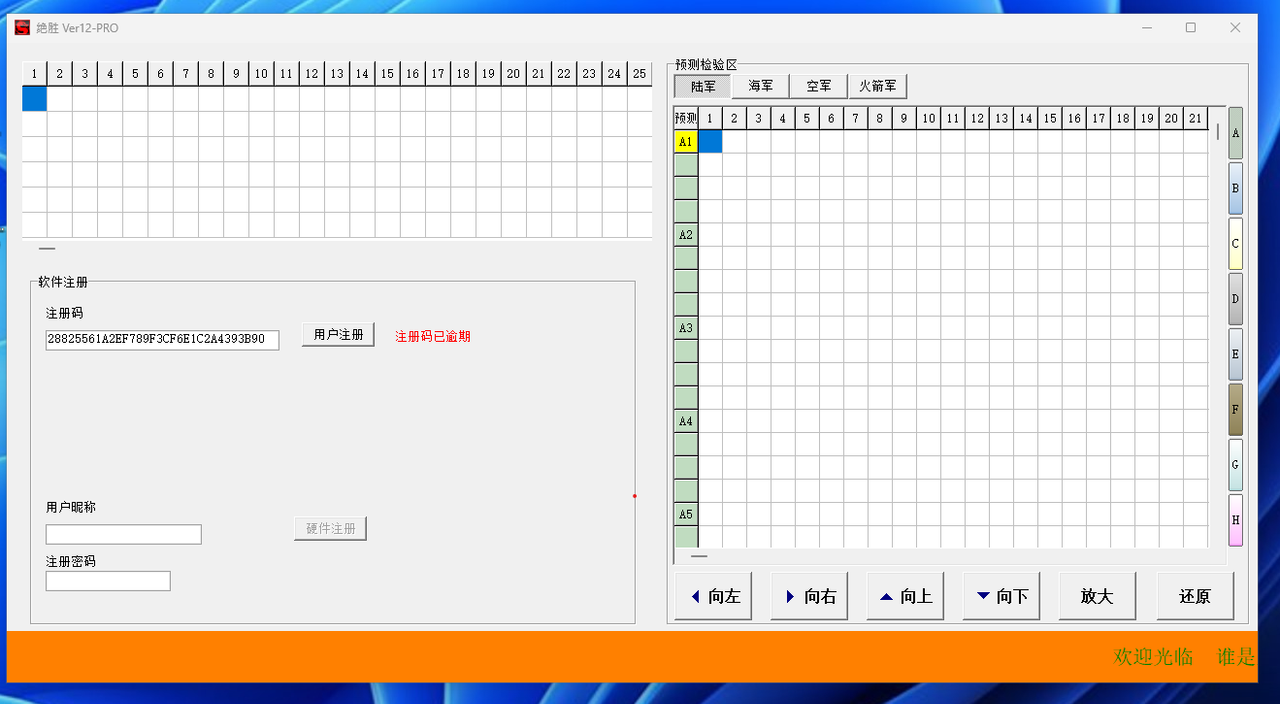Click the 还原 restore button

[1195, 596]
